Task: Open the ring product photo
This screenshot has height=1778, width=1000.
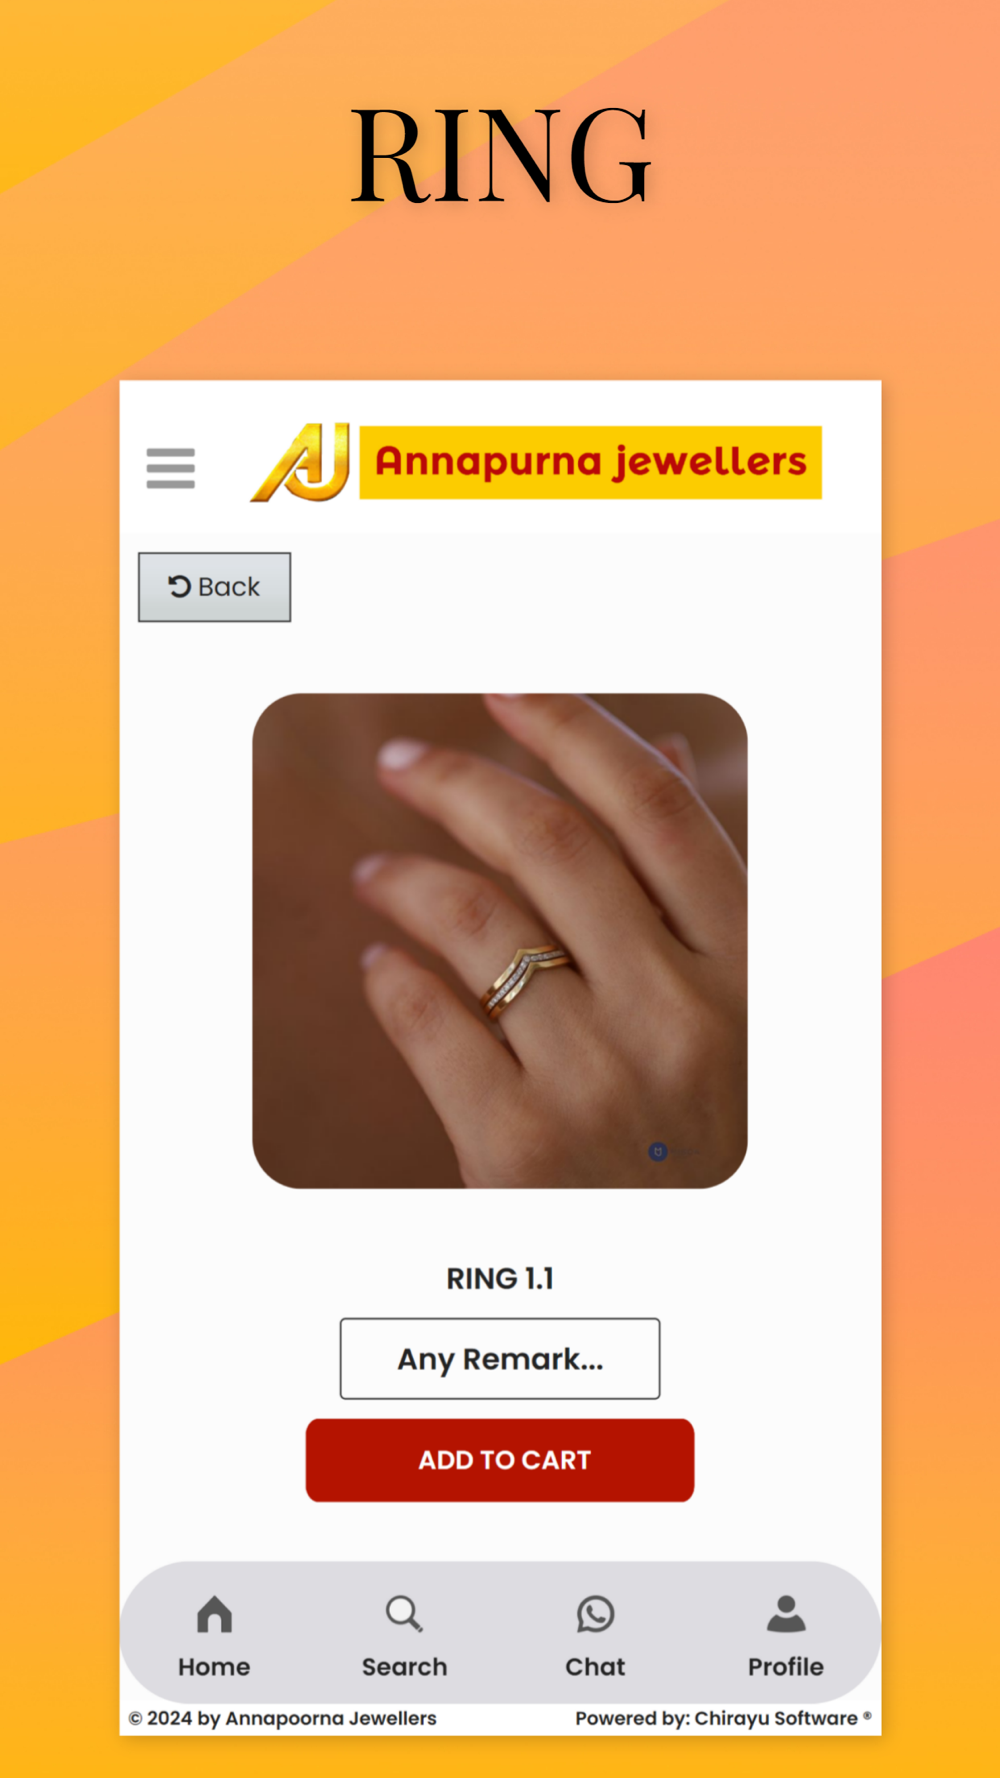Action: click(500, 941)
